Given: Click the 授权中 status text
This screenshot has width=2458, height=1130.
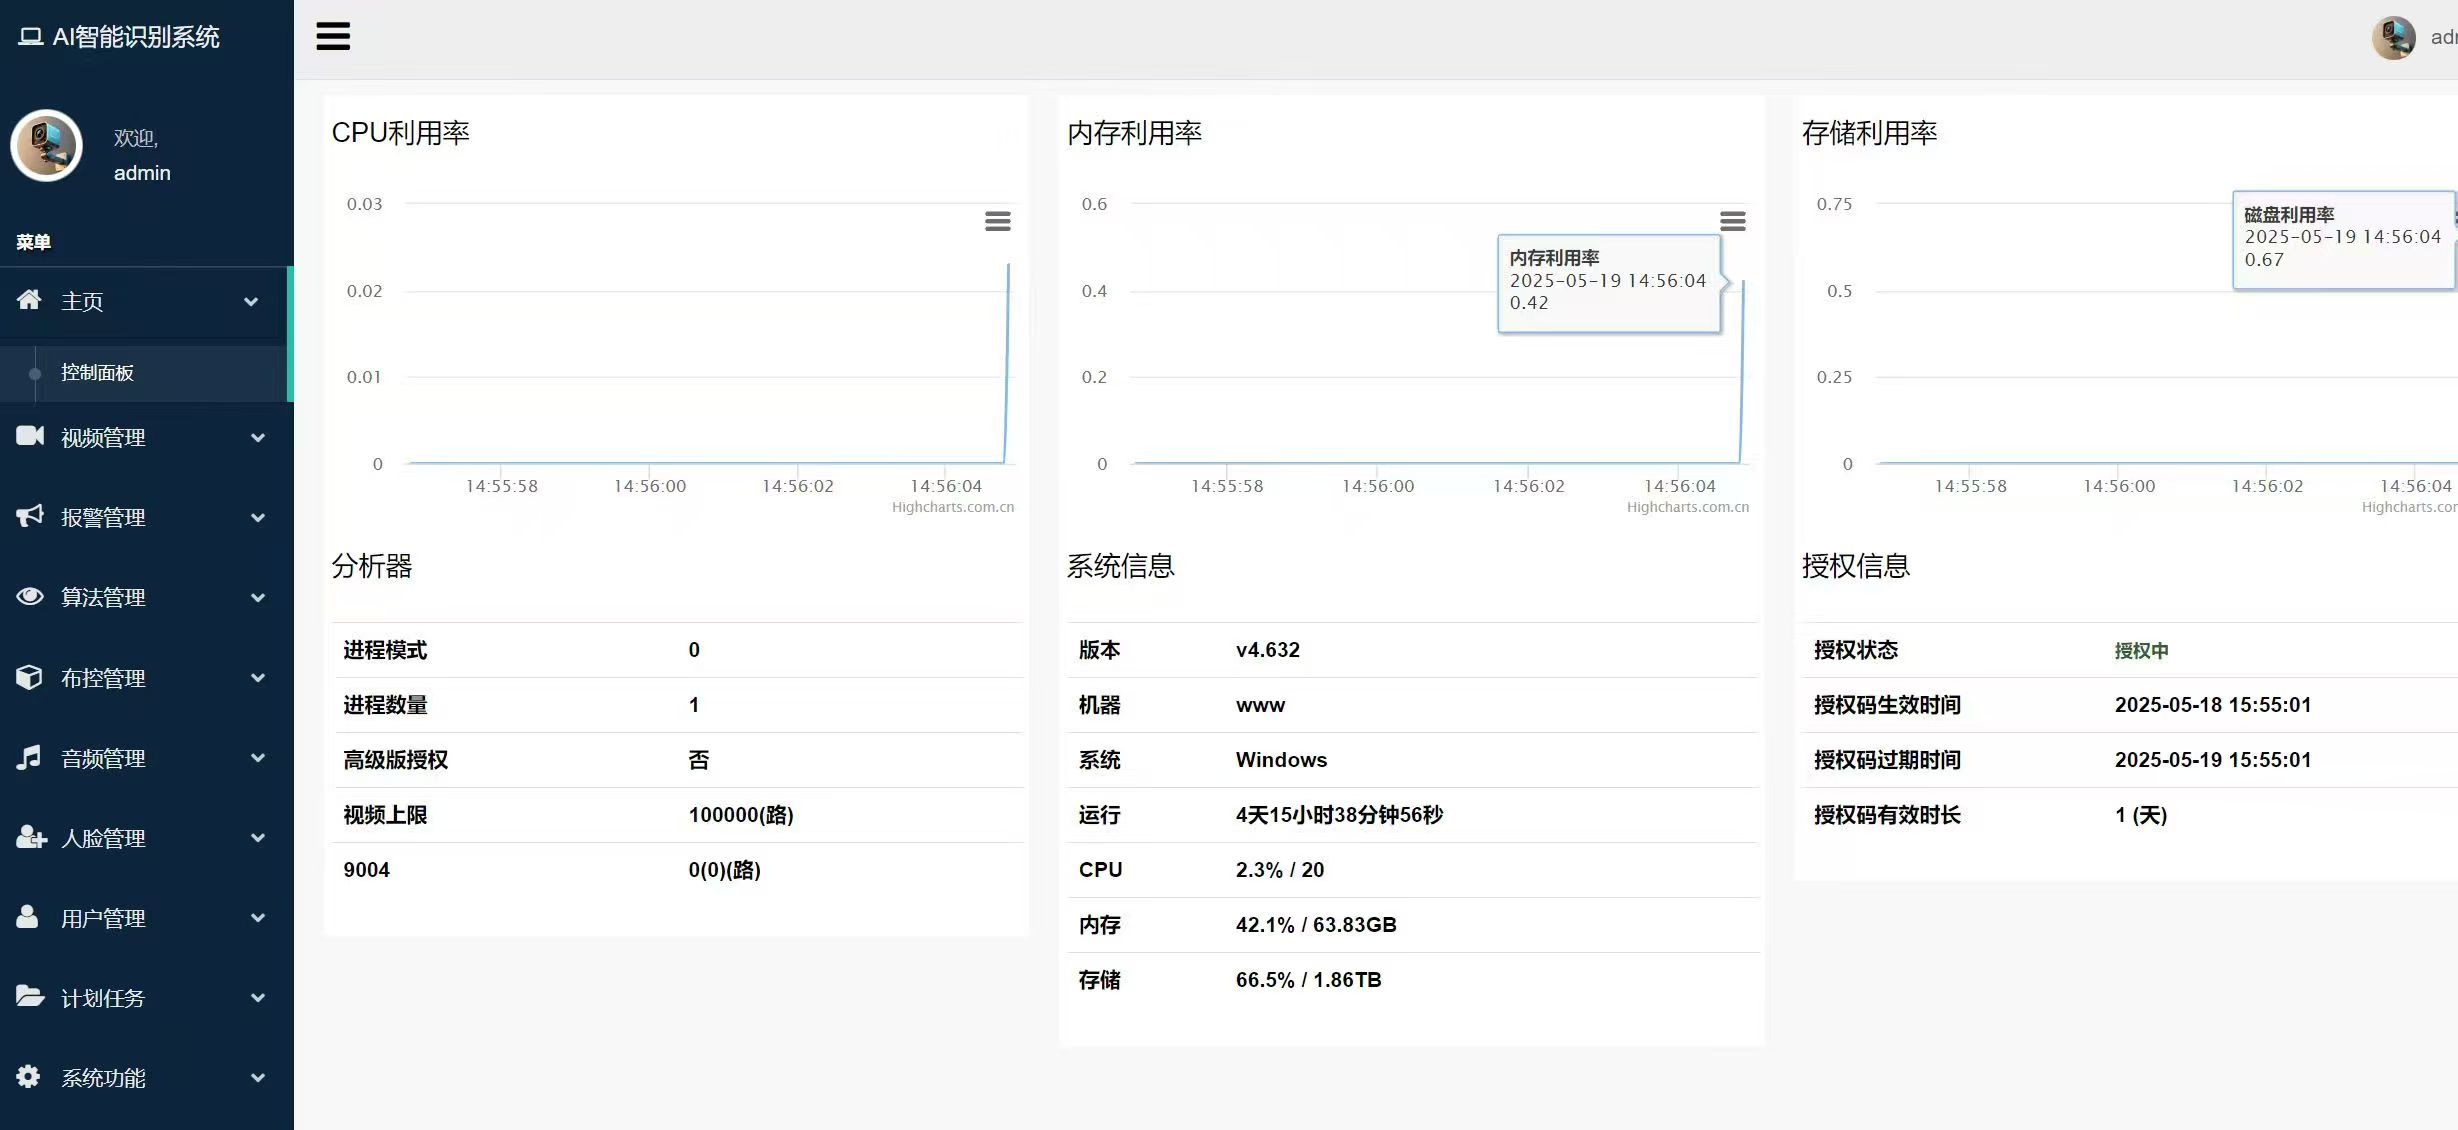Looking at the screenshot, I should [2142, 650].
